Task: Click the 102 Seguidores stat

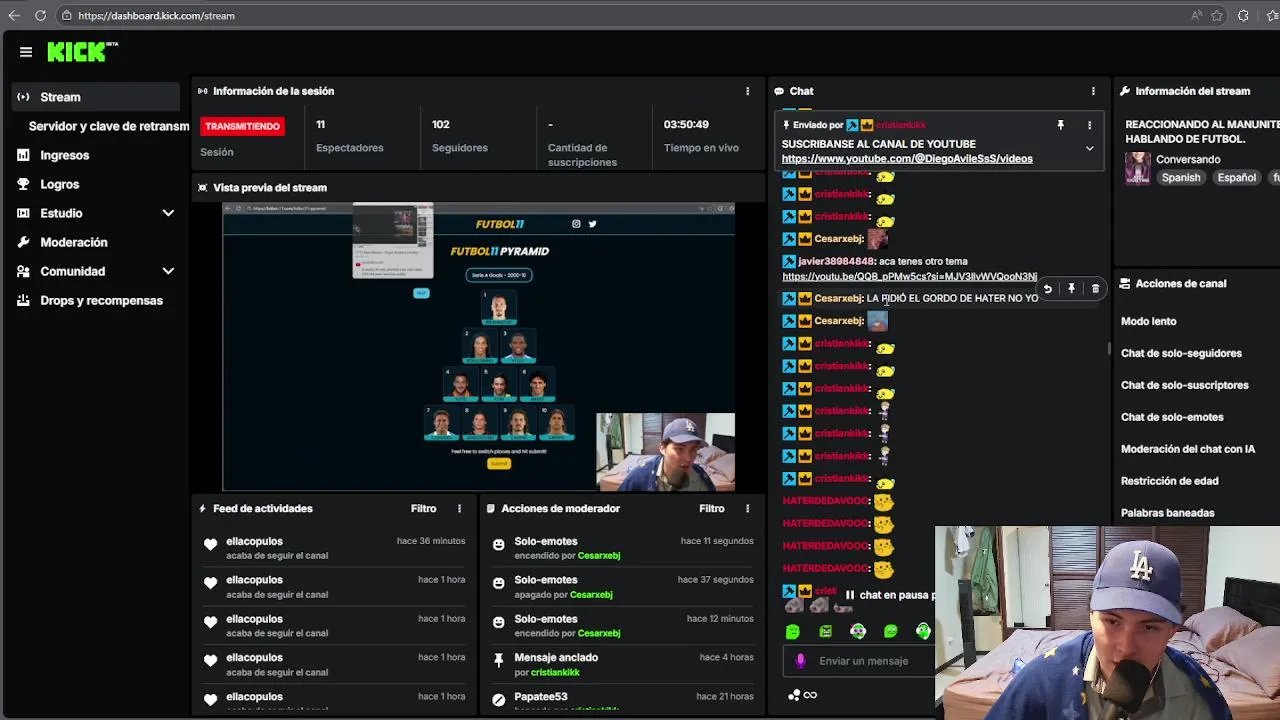Action: click(460, 136)
